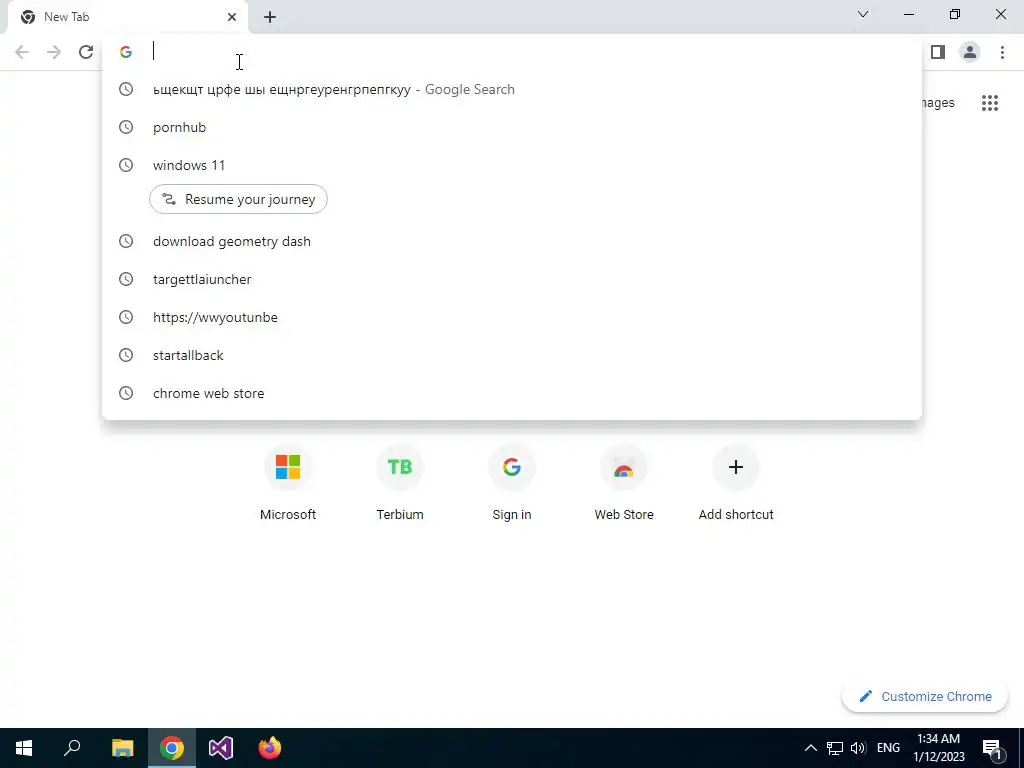Image resolution: width=1024 pixels, height=768 pixels.
Task: Open File Explorer from the taskbar
Action: coord(122,748)
